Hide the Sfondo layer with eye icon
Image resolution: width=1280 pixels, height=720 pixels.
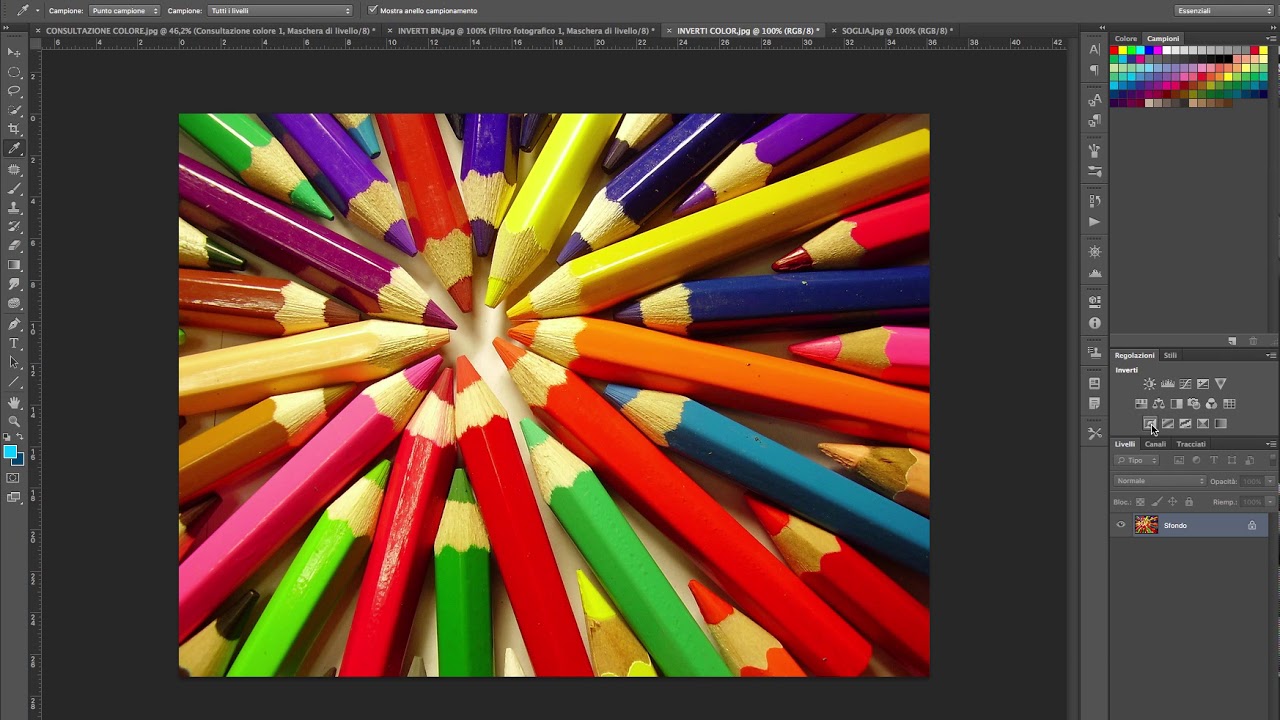[1121, 525]
